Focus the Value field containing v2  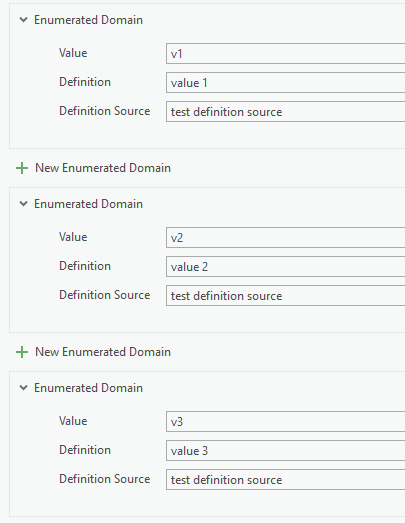[x=286, y=237]
